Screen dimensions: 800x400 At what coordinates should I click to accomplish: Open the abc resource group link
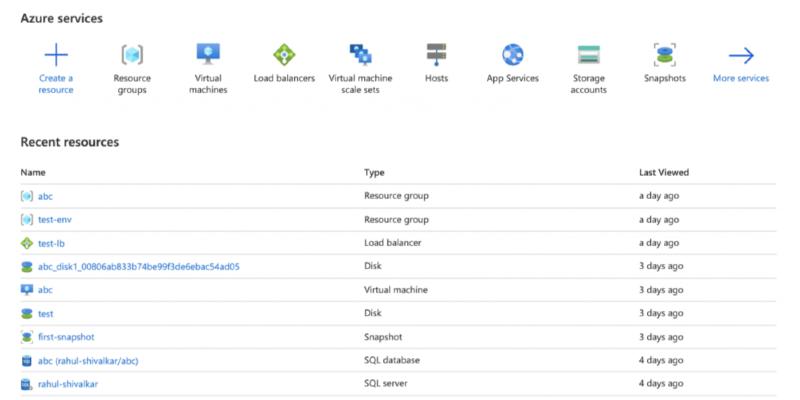pos(45,196)
